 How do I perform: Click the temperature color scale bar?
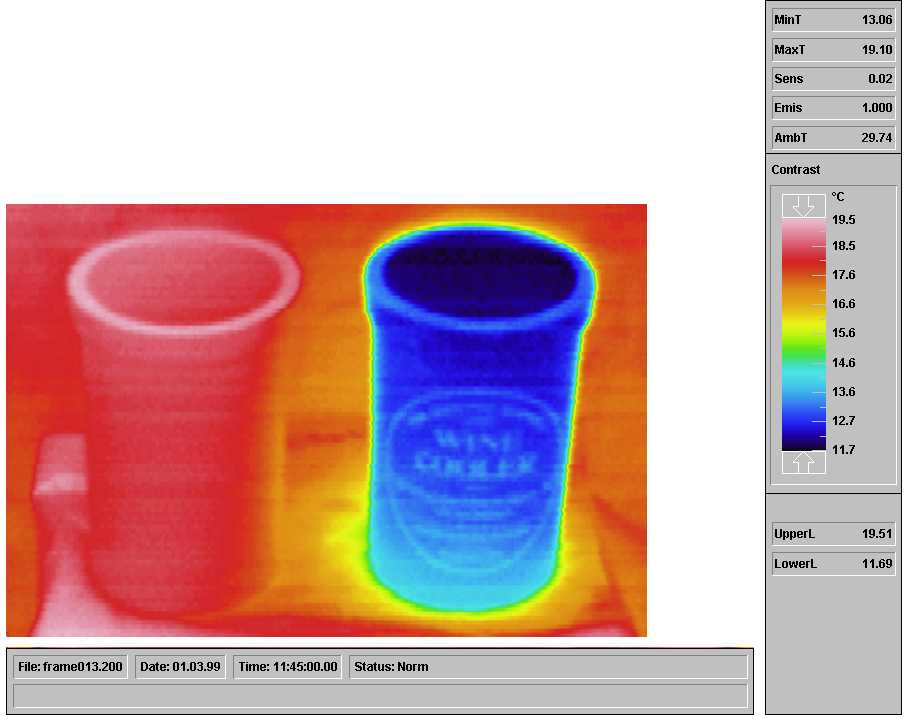pyautogui.click(x=803, y=334)
